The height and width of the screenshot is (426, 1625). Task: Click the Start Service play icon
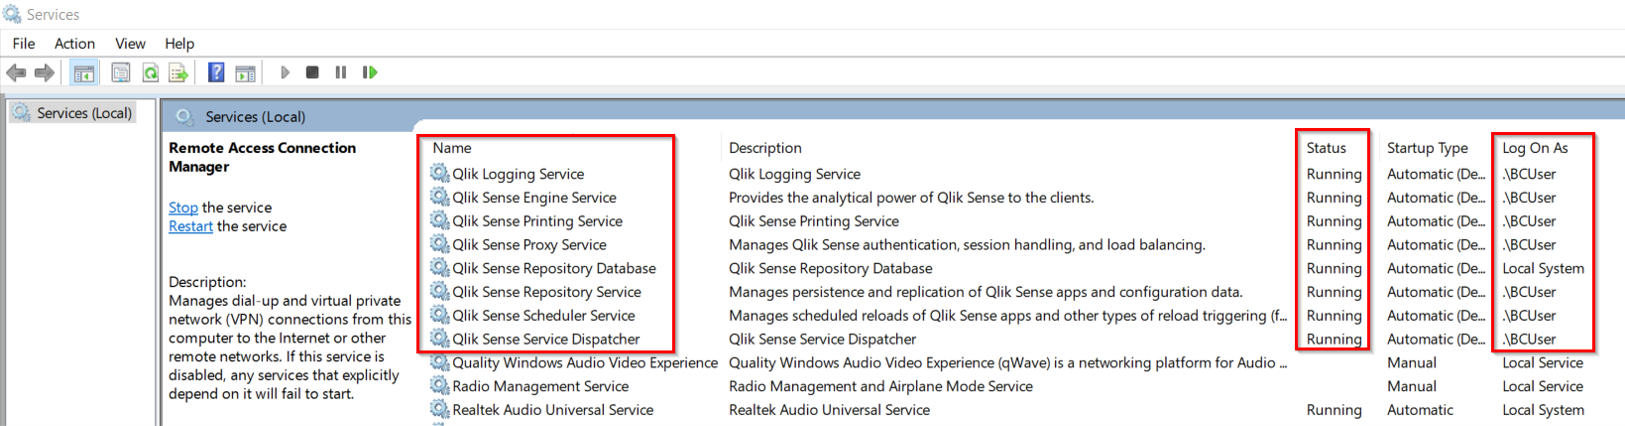pyautogui.click(x=285, y=73)
